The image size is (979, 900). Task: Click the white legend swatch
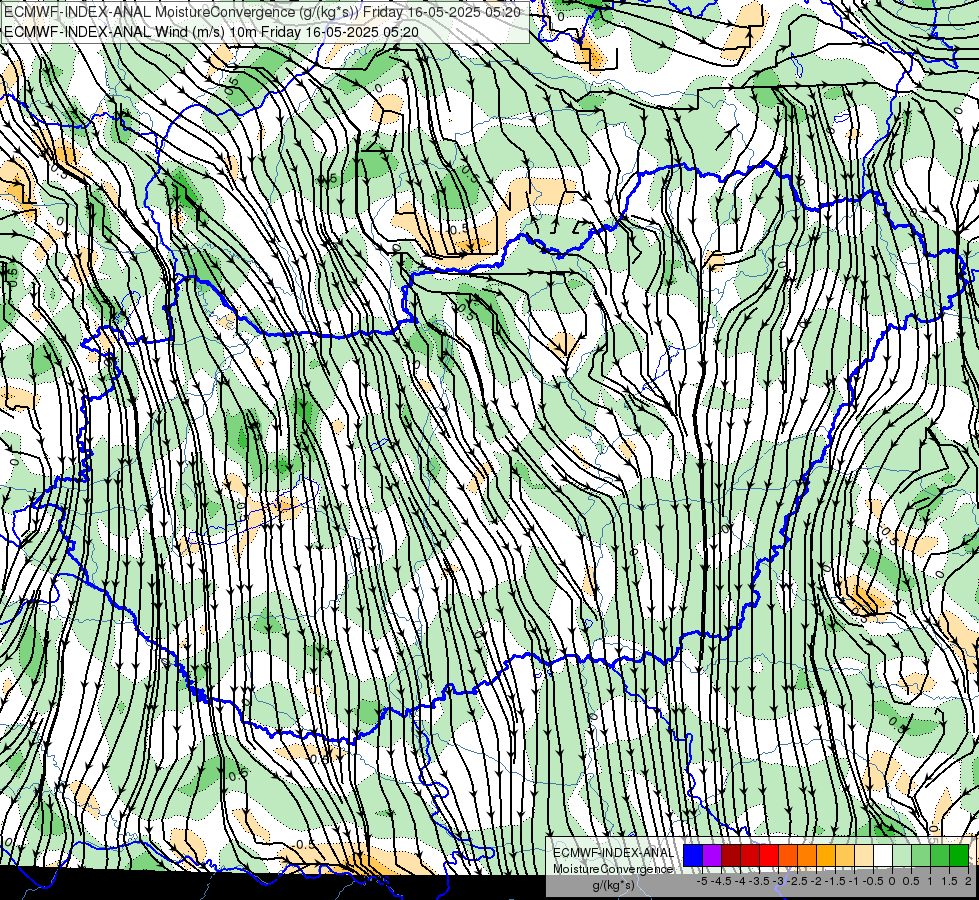click(883, 856)
